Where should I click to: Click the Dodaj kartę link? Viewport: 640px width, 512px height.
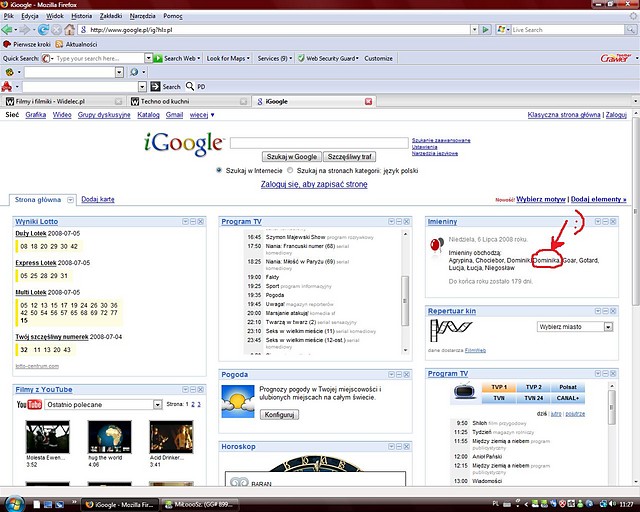pos(98,199)
